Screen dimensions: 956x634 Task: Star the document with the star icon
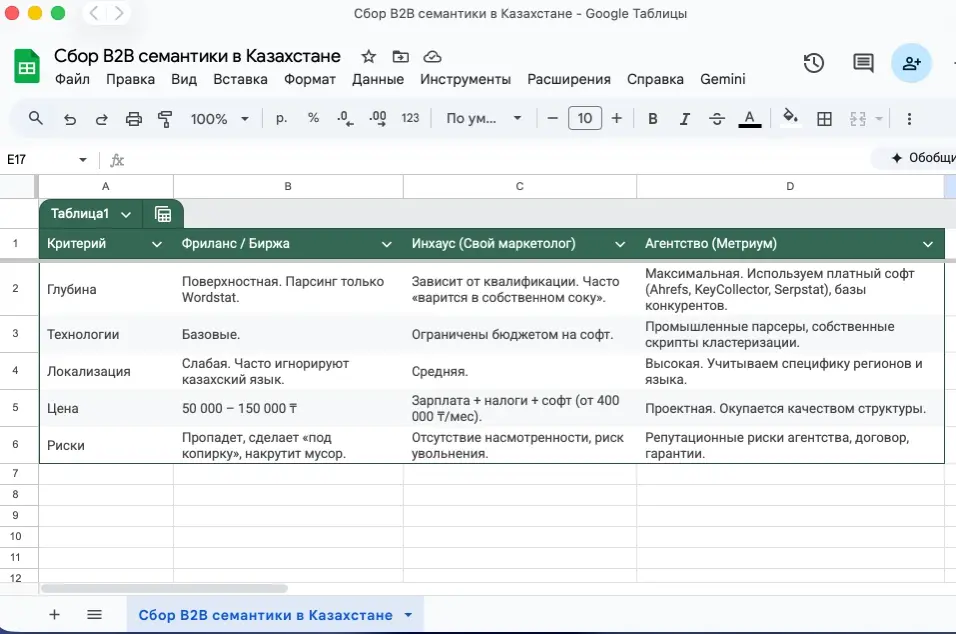369,56
